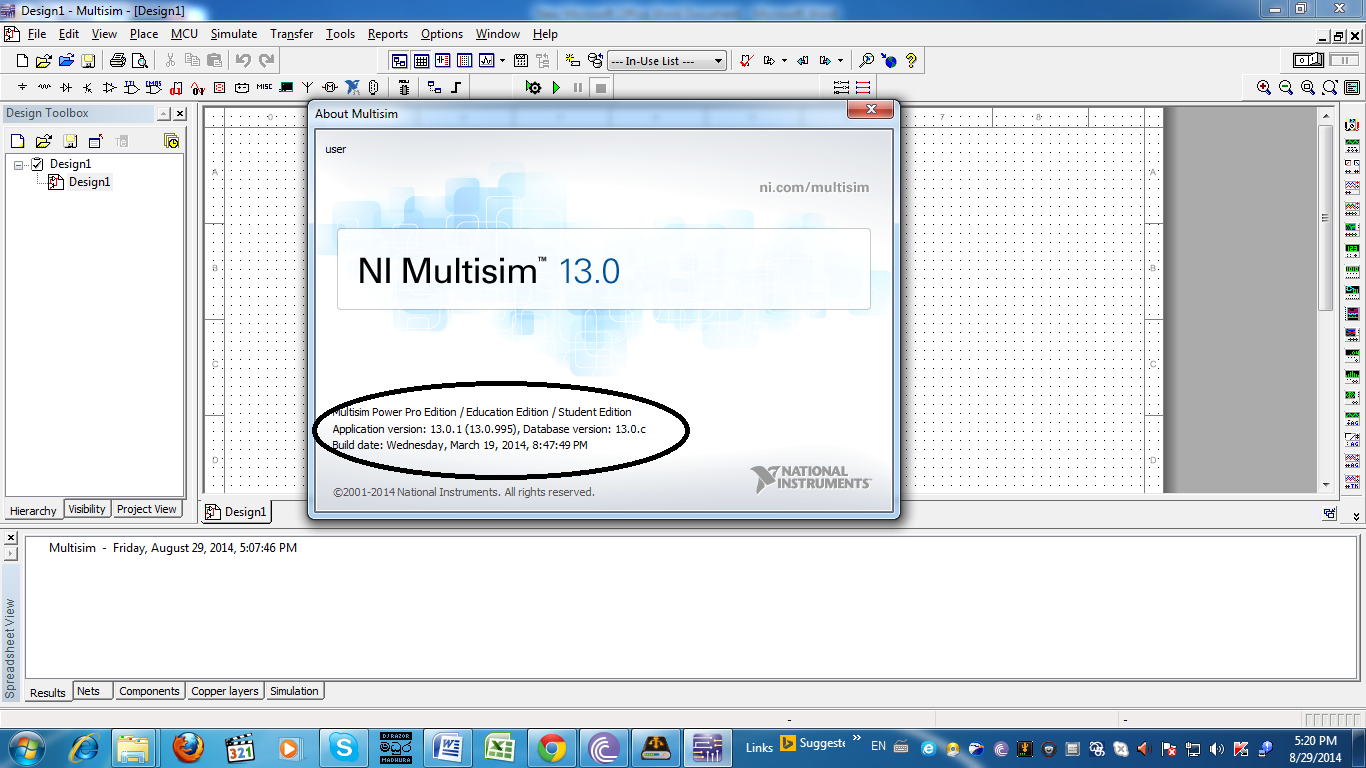The width and height of the screenshot is (1366, 768).
Task: Open Microsoft Word from the taskbar
Action: pos(447,747)
